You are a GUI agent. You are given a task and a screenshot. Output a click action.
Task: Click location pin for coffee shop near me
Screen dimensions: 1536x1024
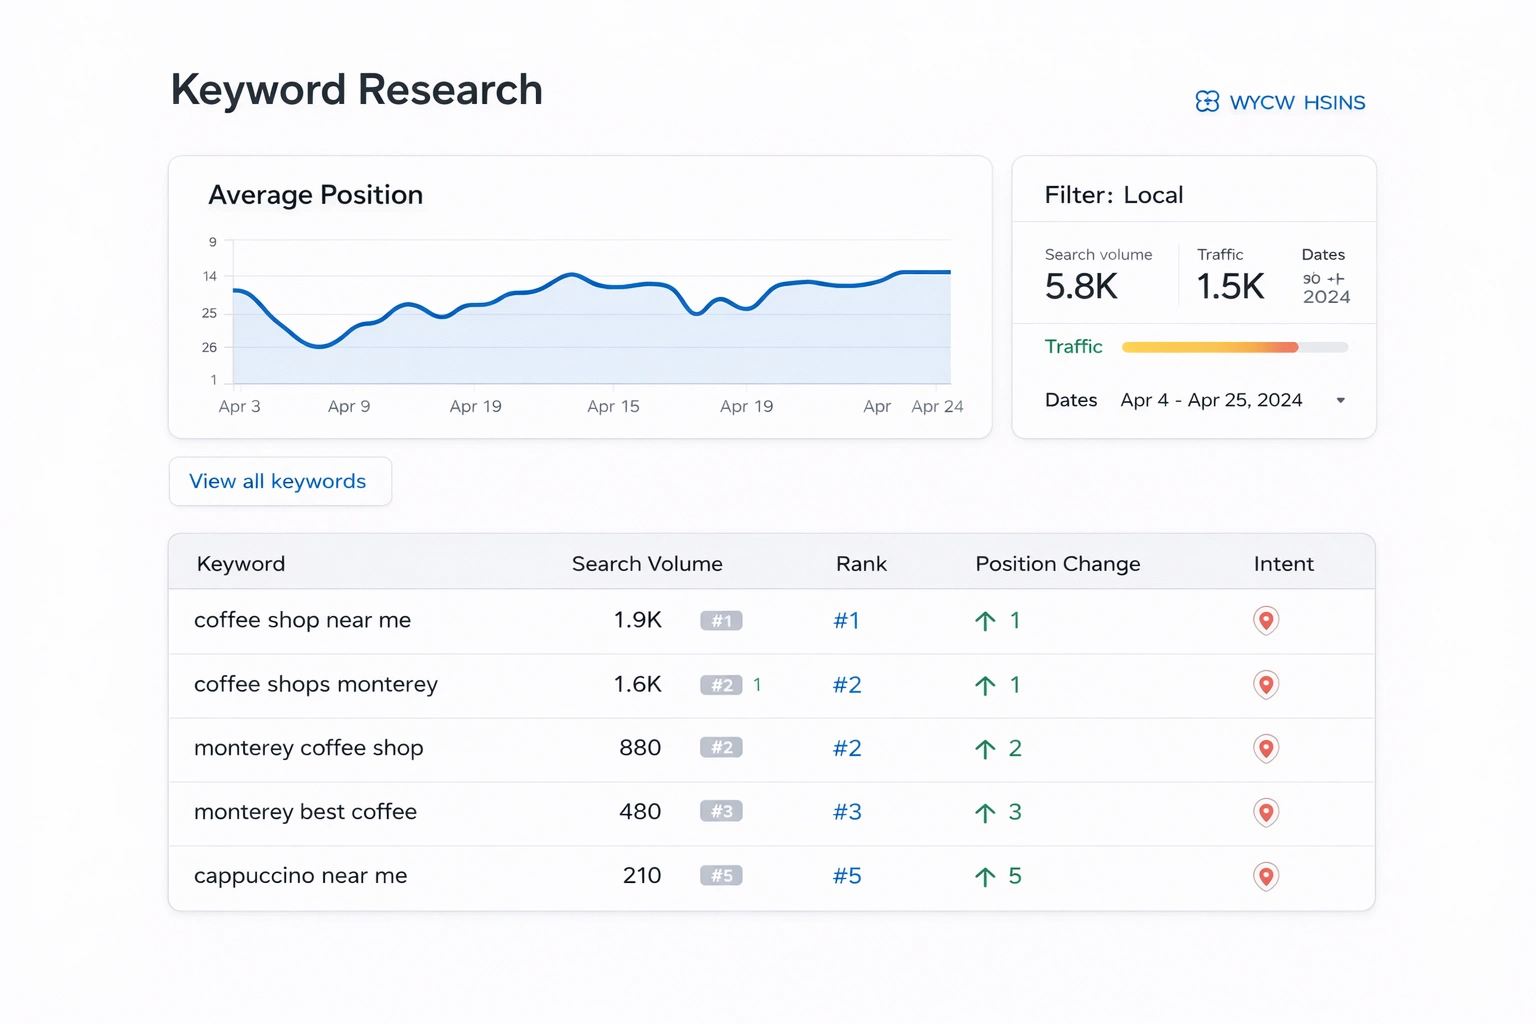point(1266,621)
